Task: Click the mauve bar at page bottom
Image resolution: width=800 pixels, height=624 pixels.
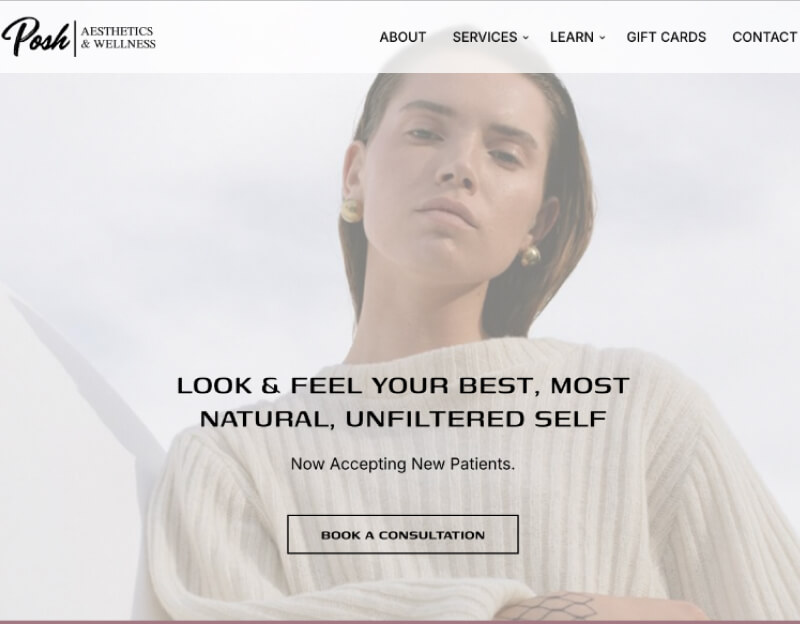Action: tap(400, 622)
